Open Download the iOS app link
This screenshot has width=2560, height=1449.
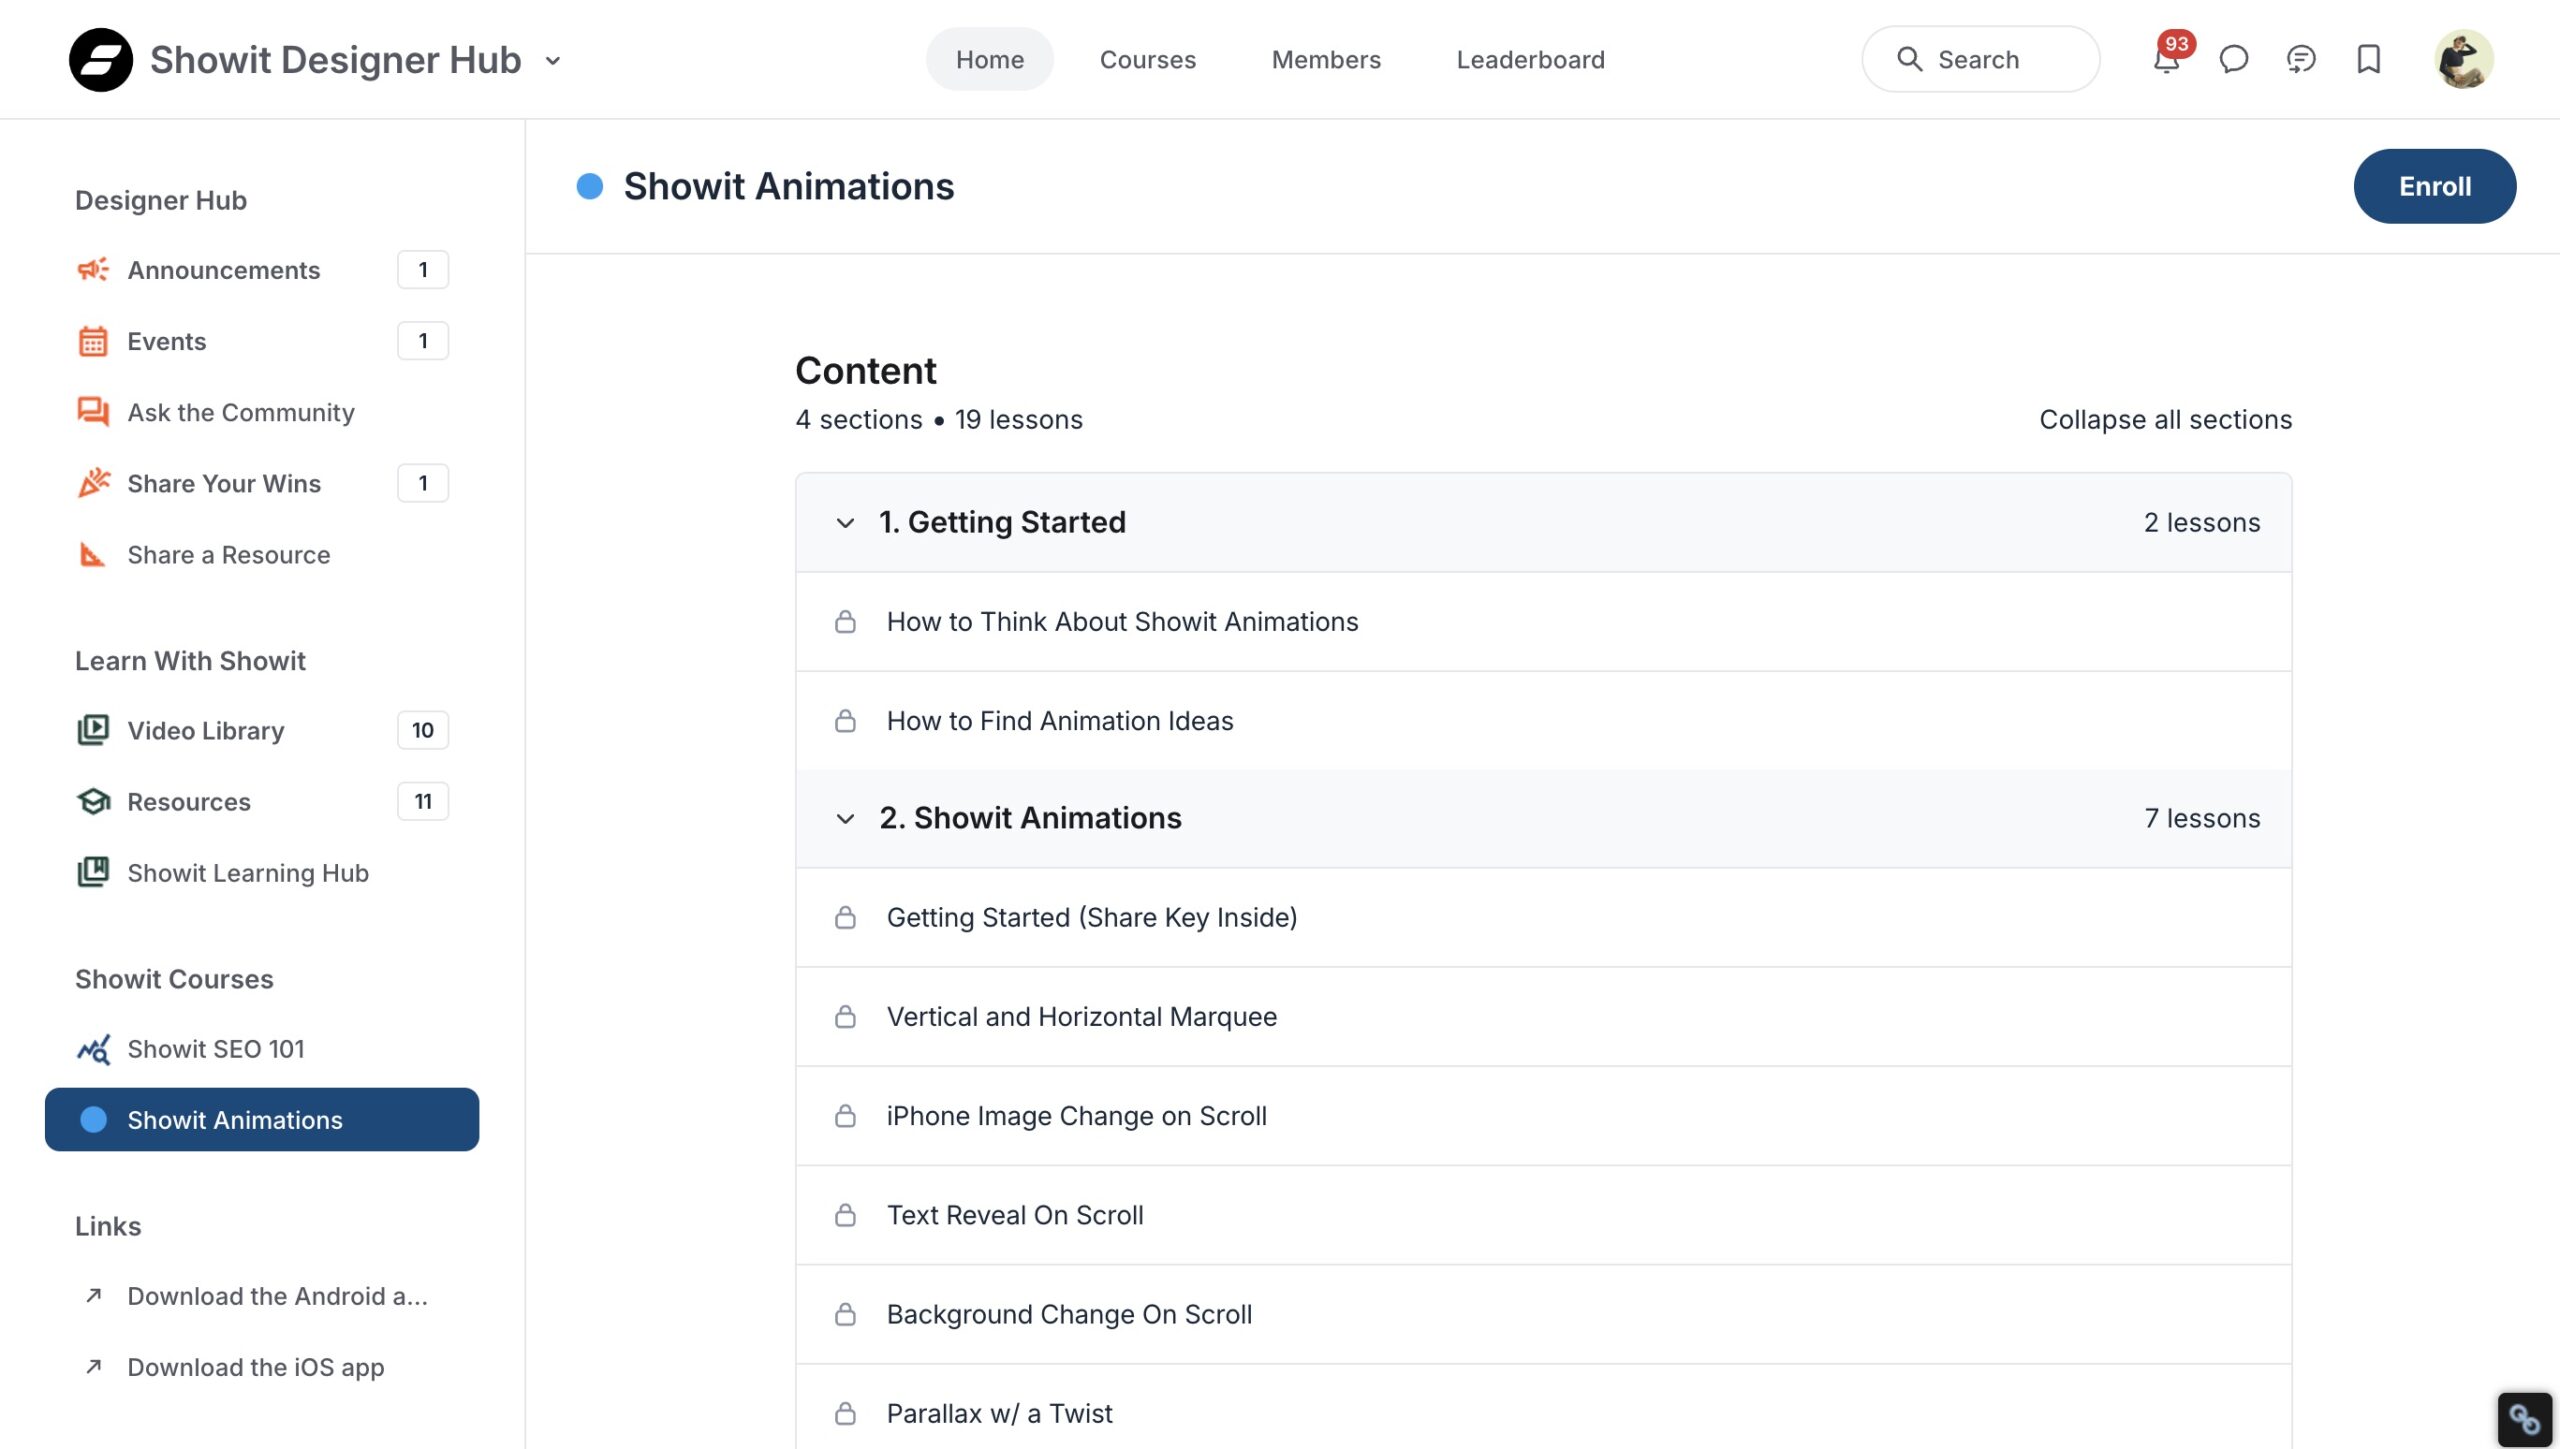point(255,1367)
